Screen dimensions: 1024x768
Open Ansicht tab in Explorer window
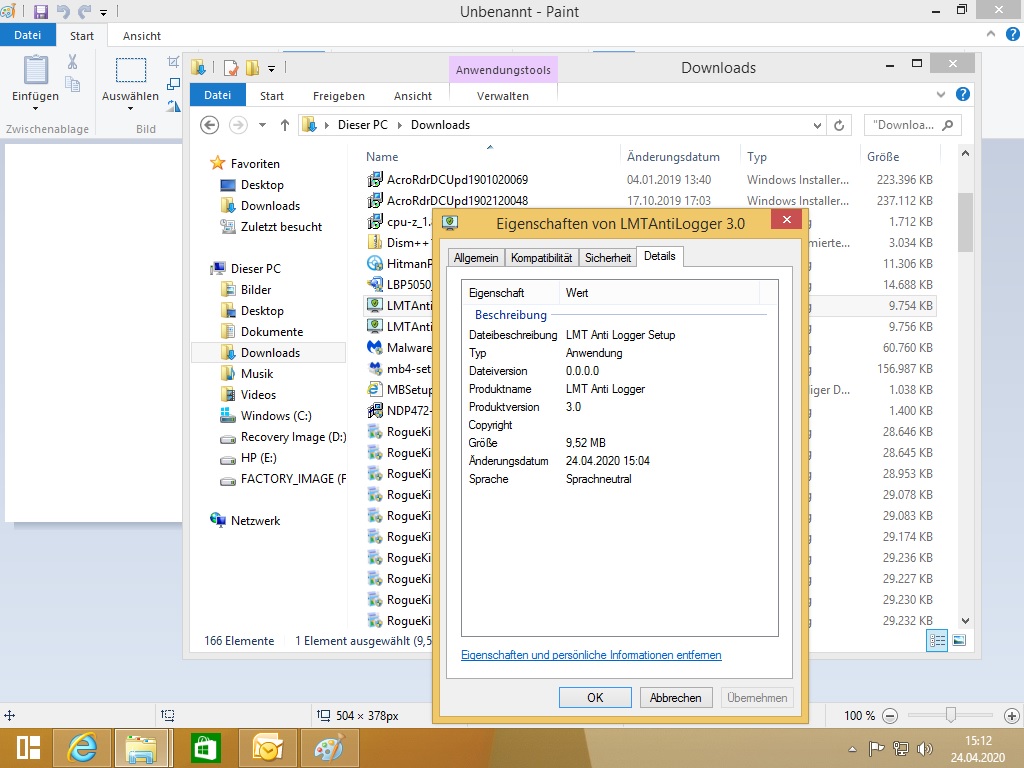pyautogui.click(x=413, y=96)
